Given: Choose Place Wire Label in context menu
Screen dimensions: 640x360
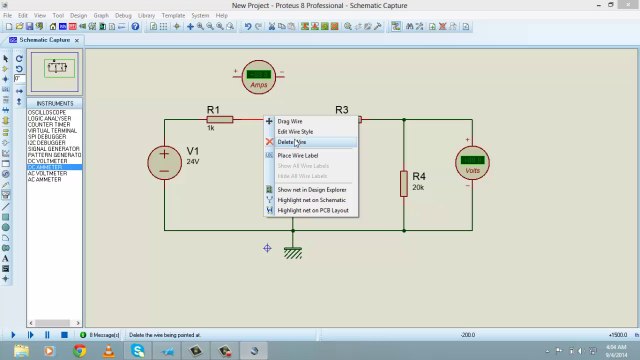Looking at the screenshot, I should pos(311,156).
